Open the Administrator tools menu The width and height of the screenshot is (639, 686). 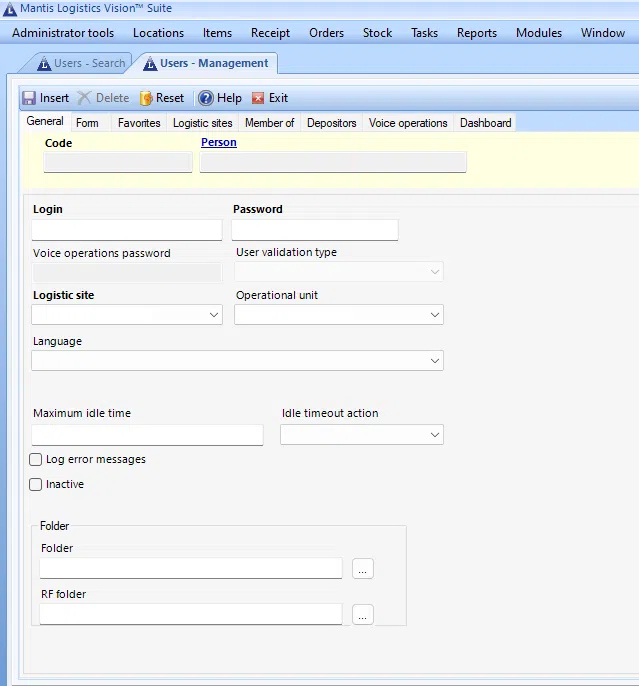point(63,33)
